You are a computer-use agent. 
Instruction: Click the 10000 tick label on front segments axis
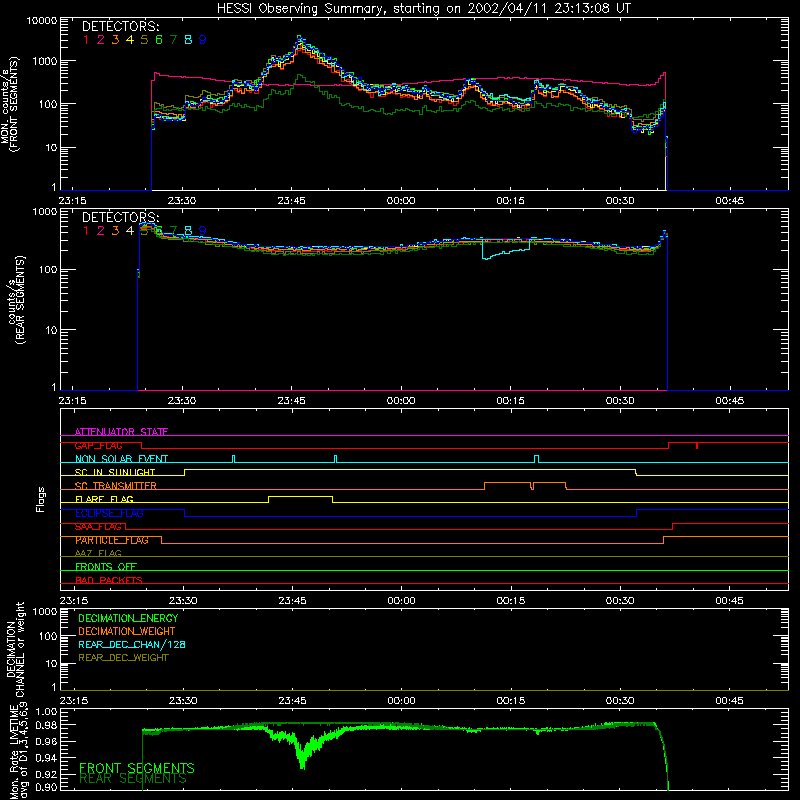pyautogui.click(x=42, y=20)
